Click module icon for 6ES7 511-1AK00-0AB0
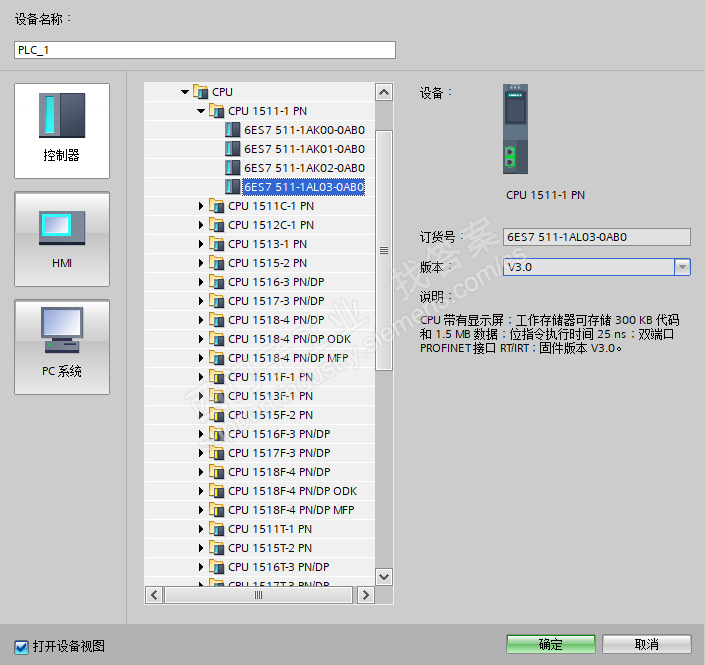 232,130
